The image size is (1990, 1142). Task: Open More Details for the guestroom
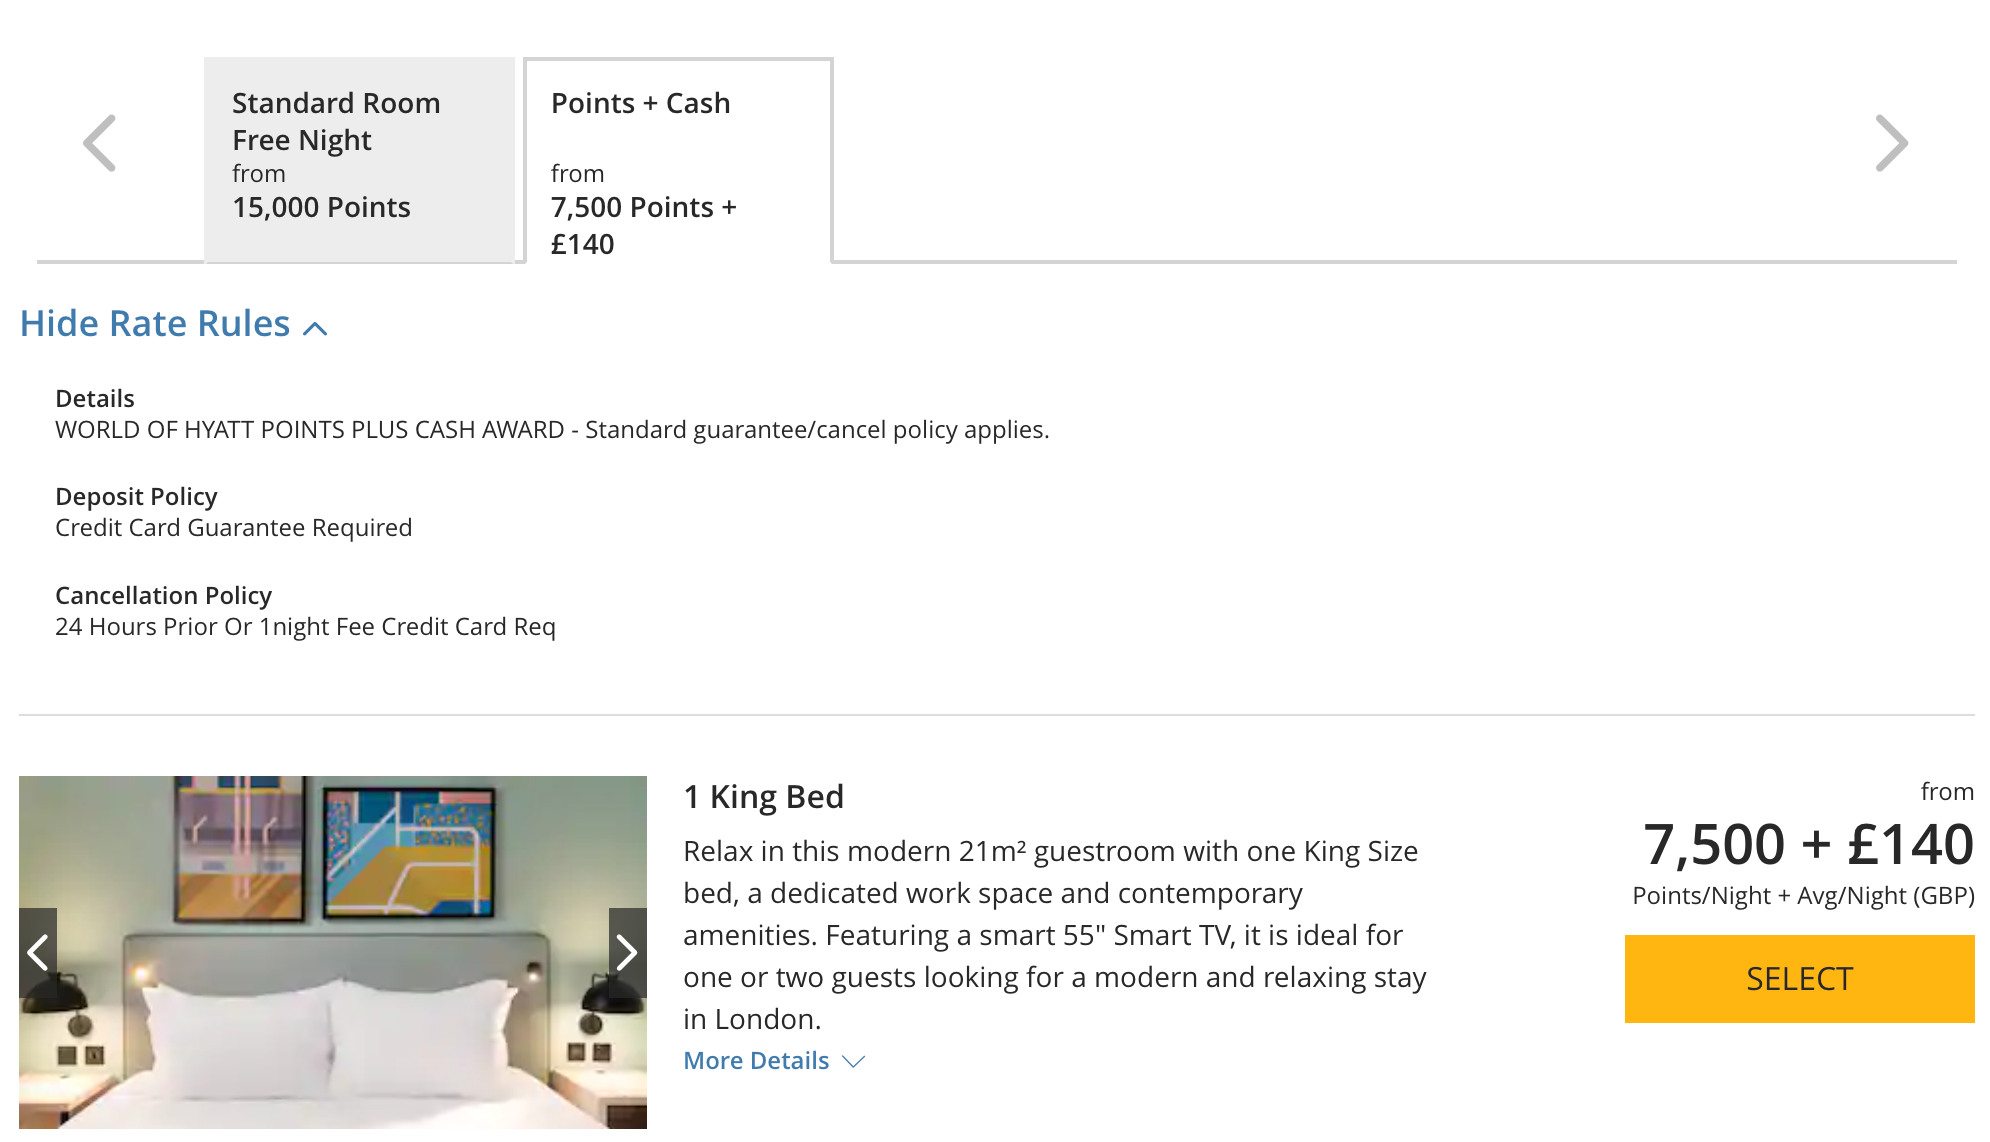point(756,1060)
